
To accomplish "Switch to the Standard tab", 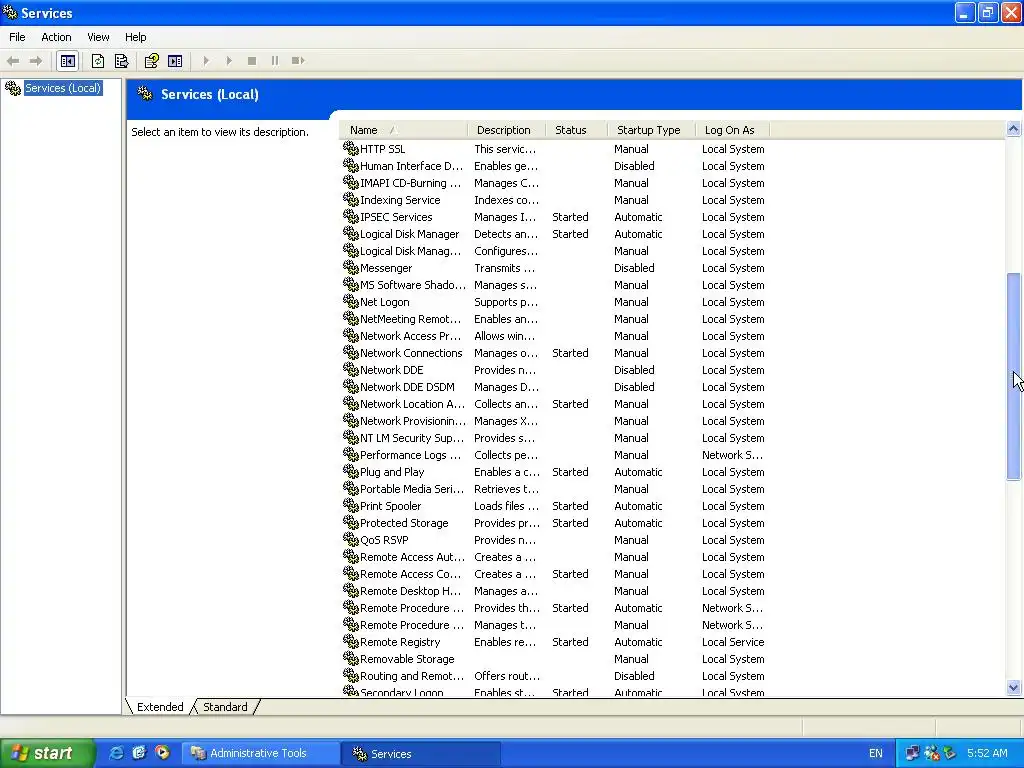I will 225,707.
